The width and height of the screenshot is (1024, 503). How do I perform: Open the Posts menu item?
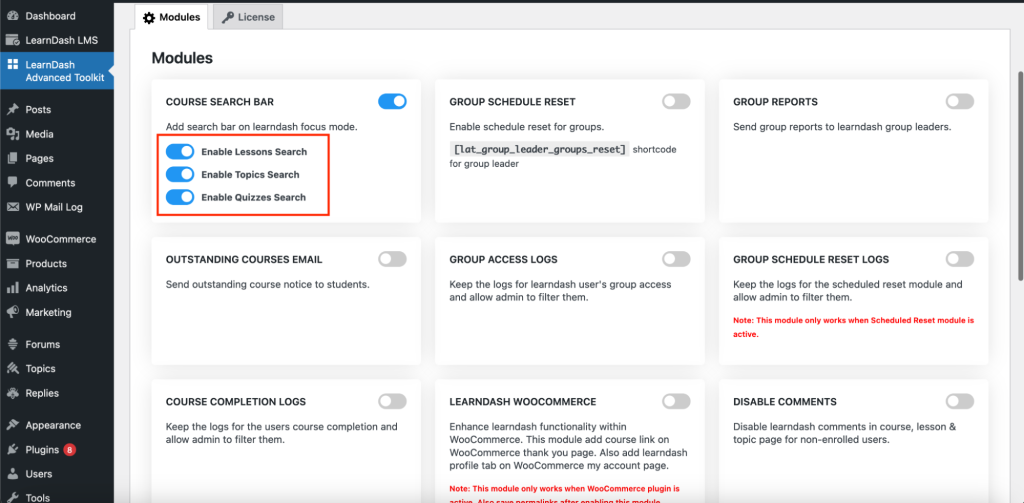pos(57,110)
